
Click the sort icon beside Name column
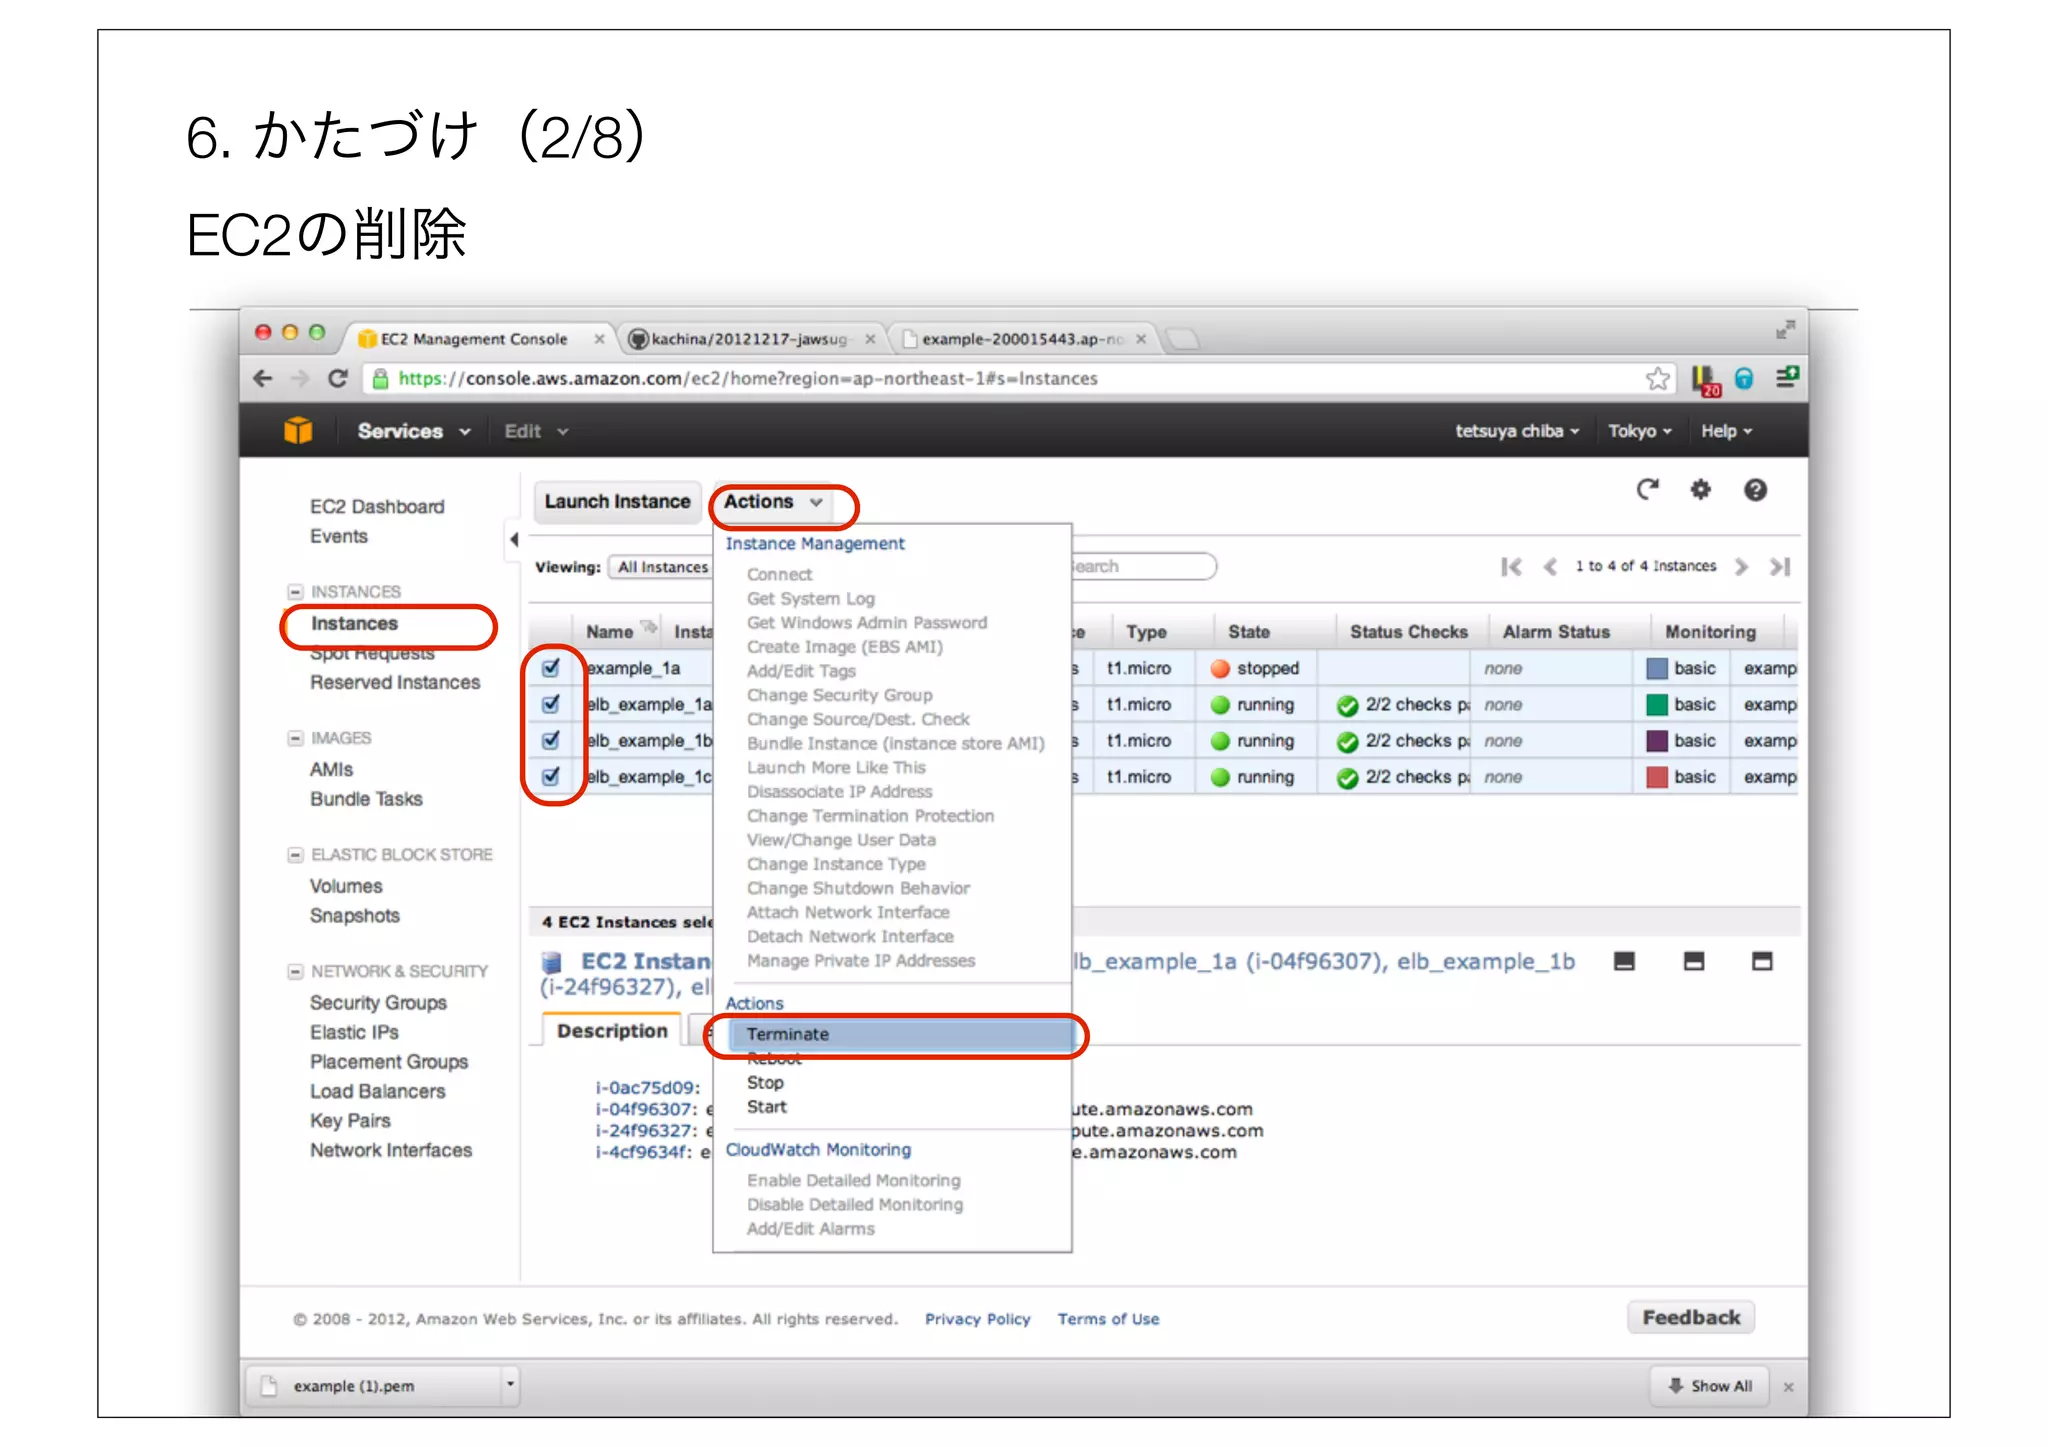[649, 628]
